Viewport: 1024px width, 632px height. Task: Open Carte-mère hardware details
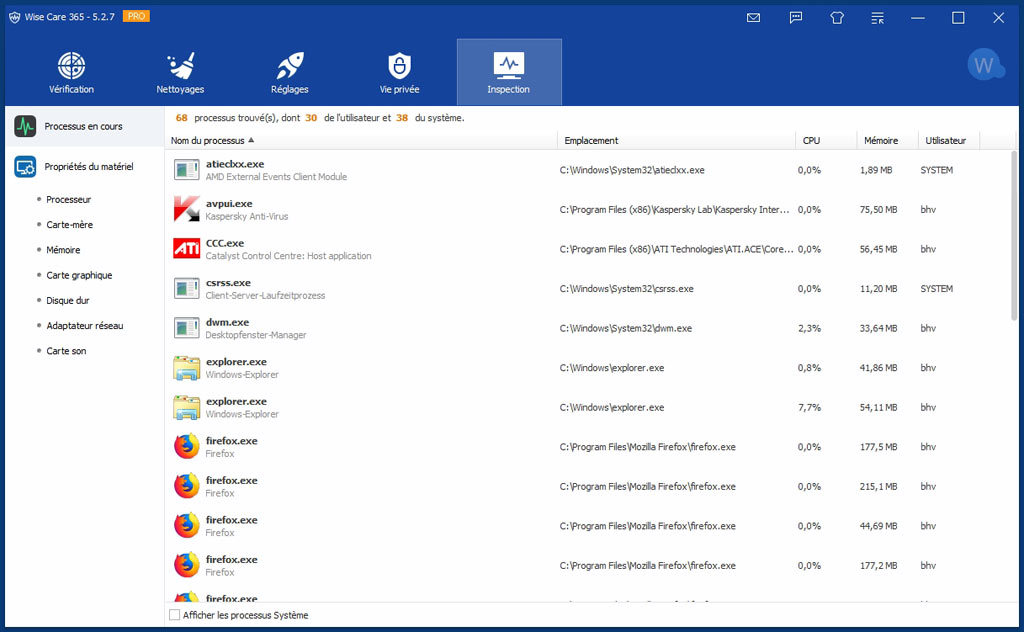pyautogui.click(x=69, y=225)
